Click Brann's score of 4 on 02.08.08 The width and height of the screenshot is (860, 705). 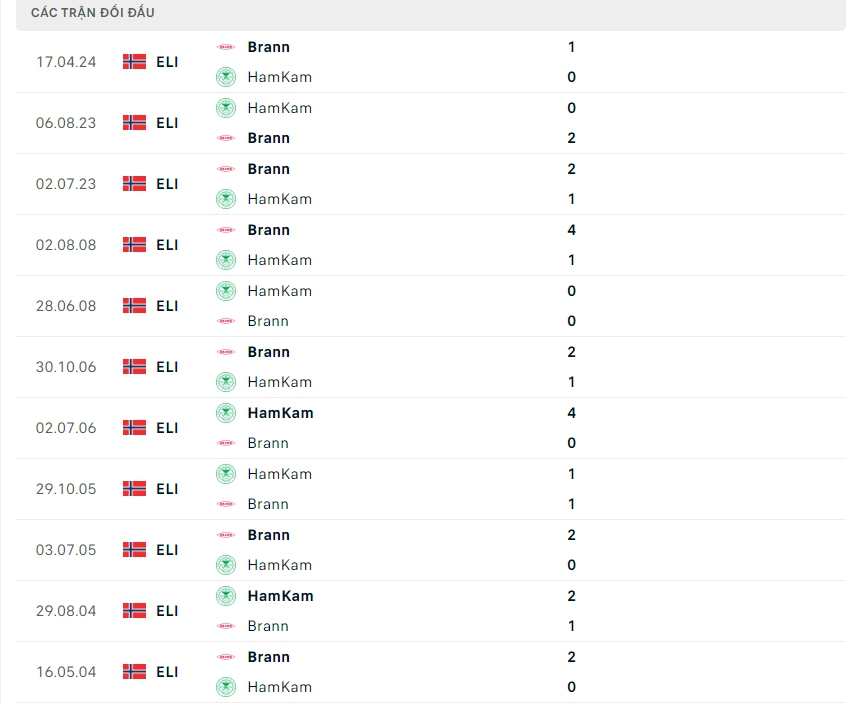click(571, 230)
